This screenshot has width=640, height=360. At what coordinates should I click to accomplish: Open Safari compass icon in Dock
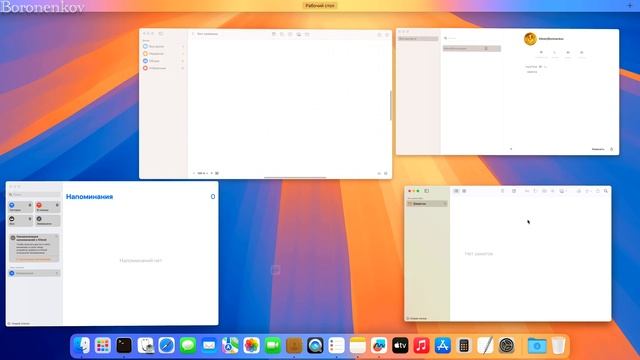tap(167, 346)
